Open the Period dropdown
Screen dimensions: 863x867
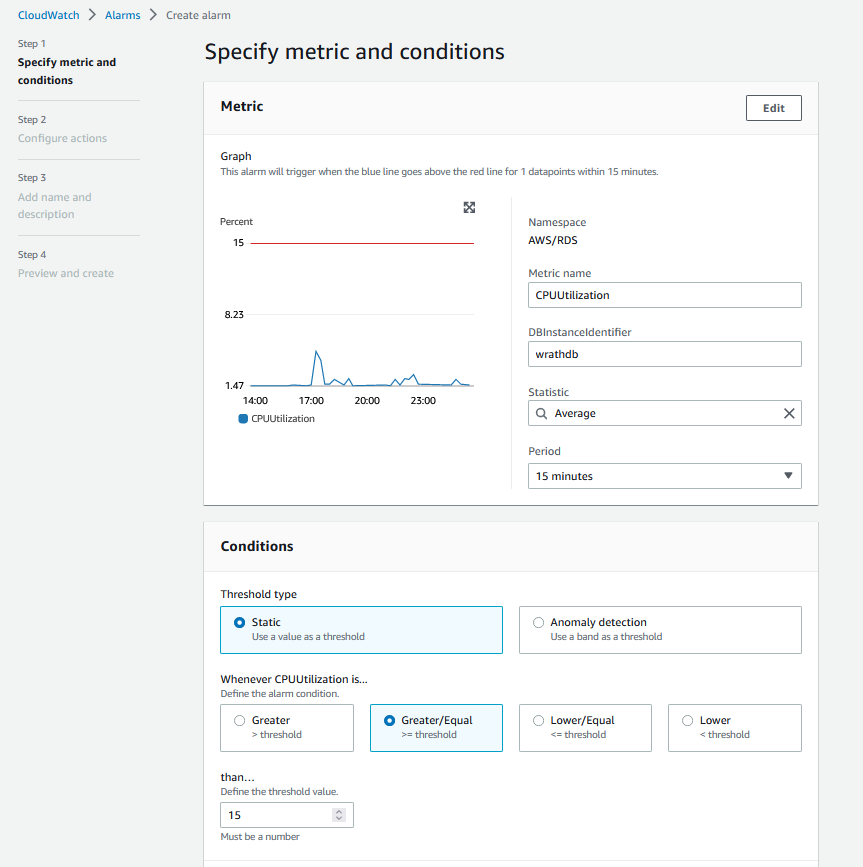pyautogui.click(x=664, y=476)
